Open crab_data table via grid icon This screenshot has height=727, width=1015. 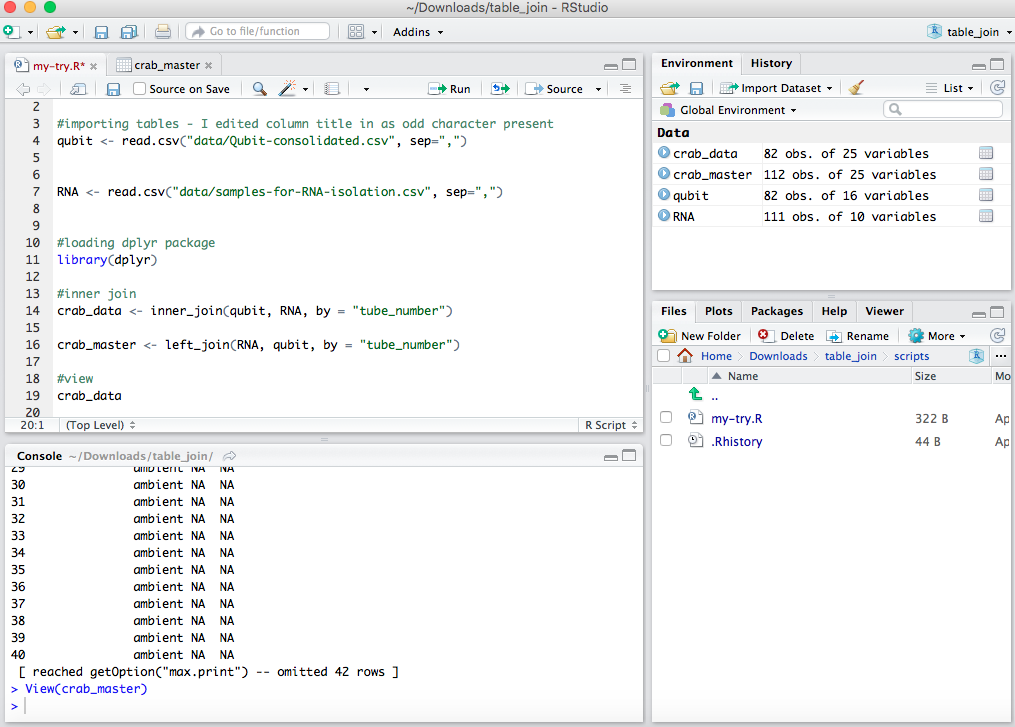[x=986, y=153]
